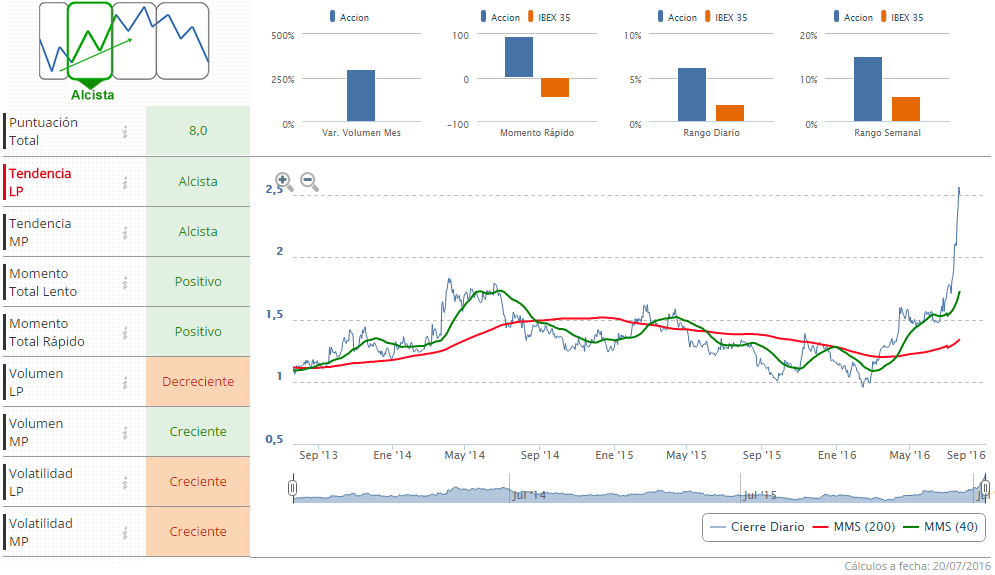The height and width of the screenshot is (575, 995).
Task: Open info icon for Tendencia LP
Action: click(125, 182)
